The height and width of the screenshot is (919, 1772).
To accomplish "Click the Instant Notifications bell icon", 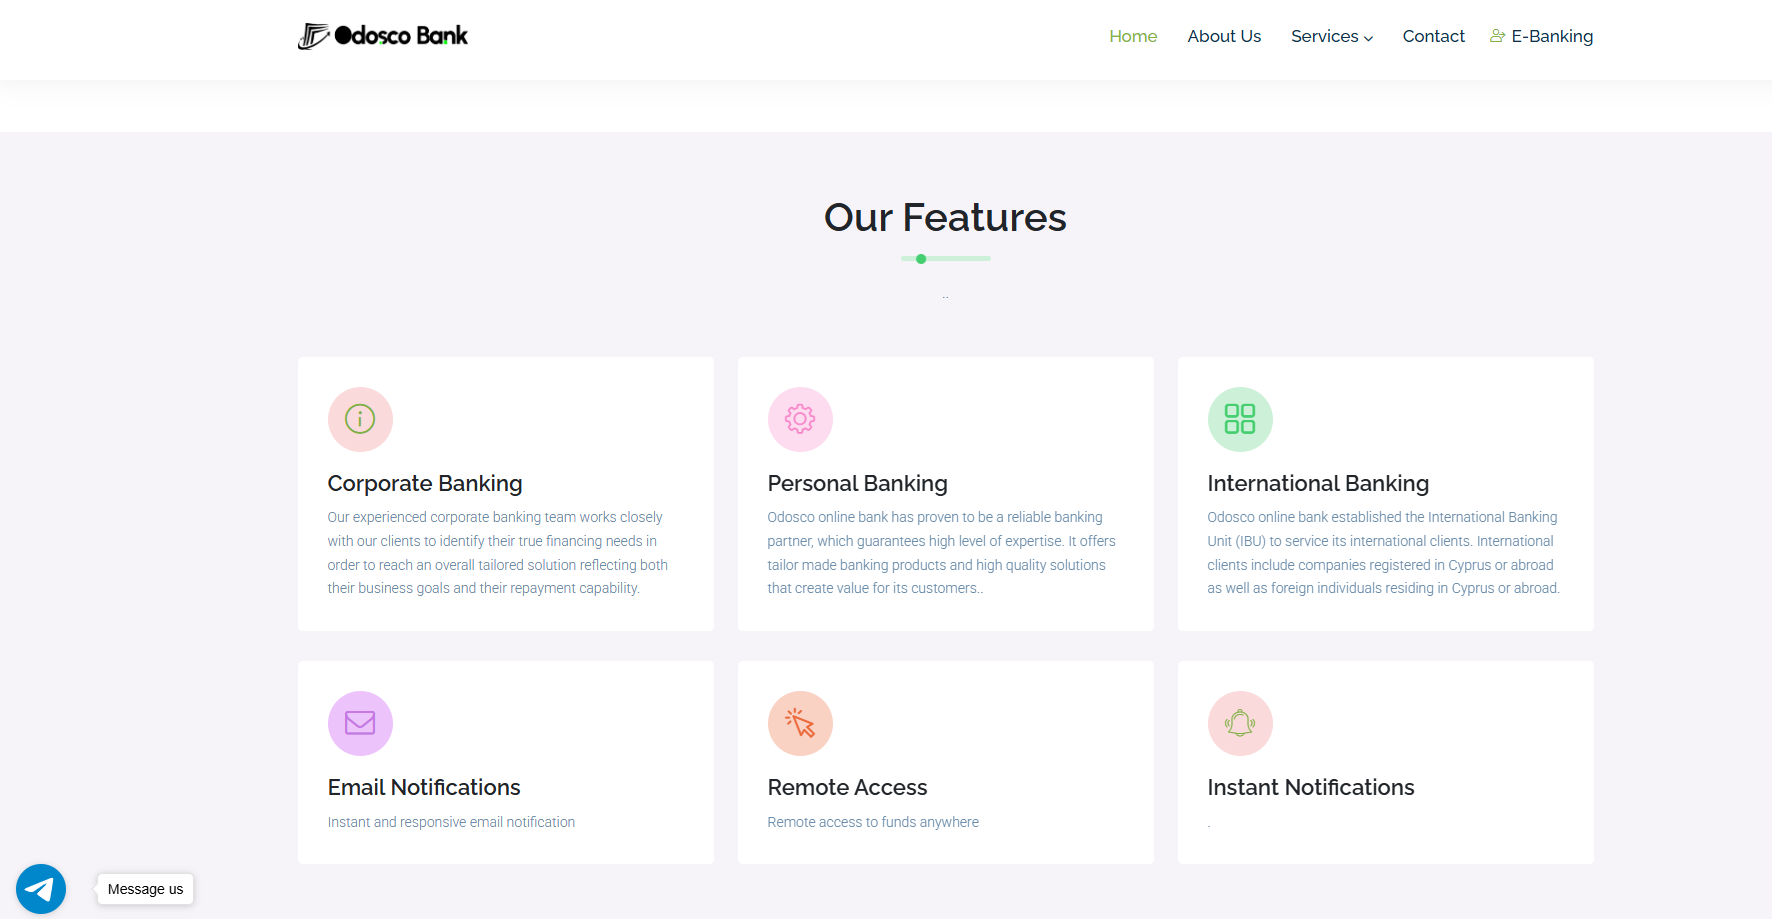I will click(x=1240, y=723).
